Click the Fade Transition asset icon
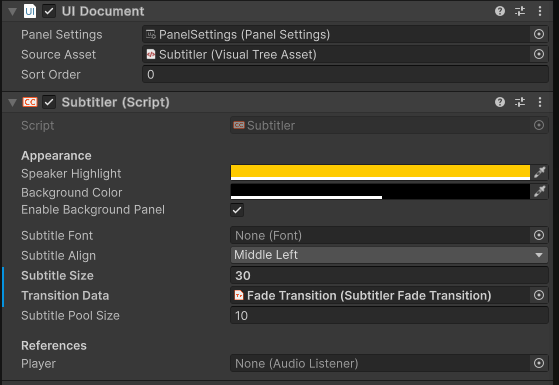The width and height of the screenshot is (559, 385). (239, 295)
